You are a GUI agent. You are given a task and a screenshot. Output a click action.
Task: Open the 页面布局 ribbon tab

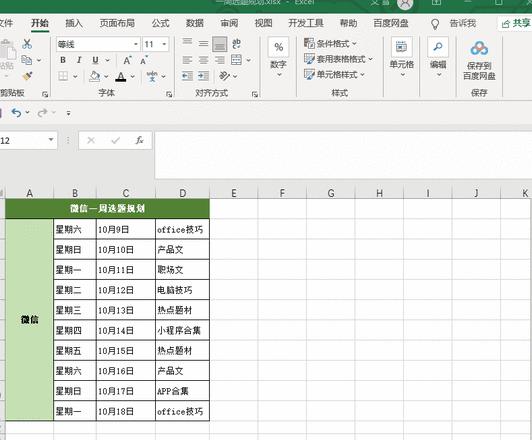click(117, 23)
